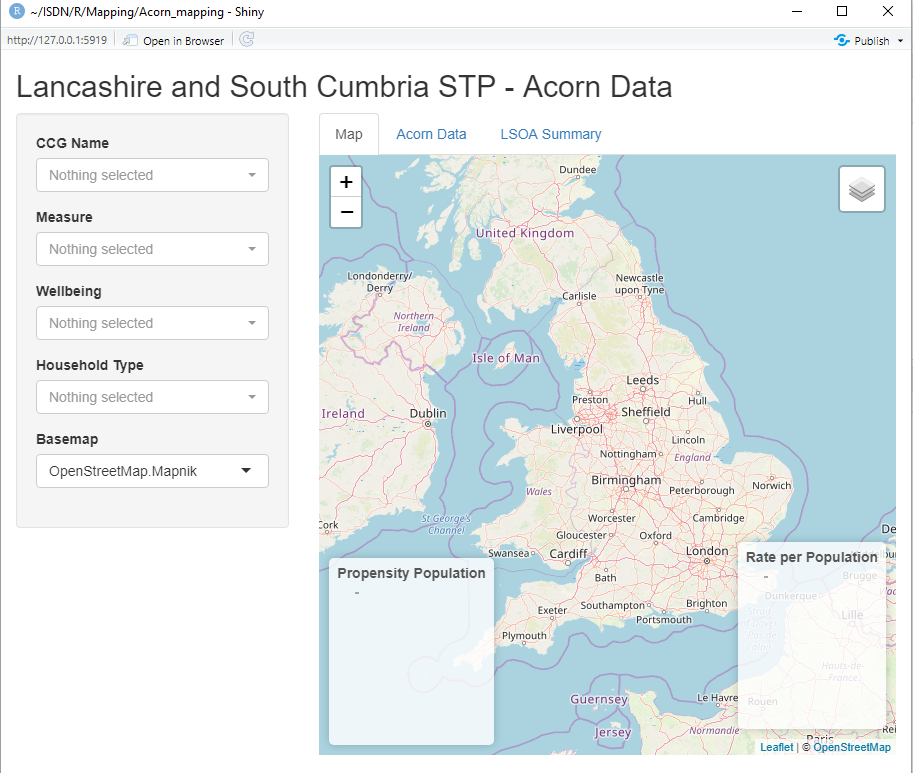Click the Guernsey label on the map
Viewport: 913px width, 773px height.
point(599,699)
